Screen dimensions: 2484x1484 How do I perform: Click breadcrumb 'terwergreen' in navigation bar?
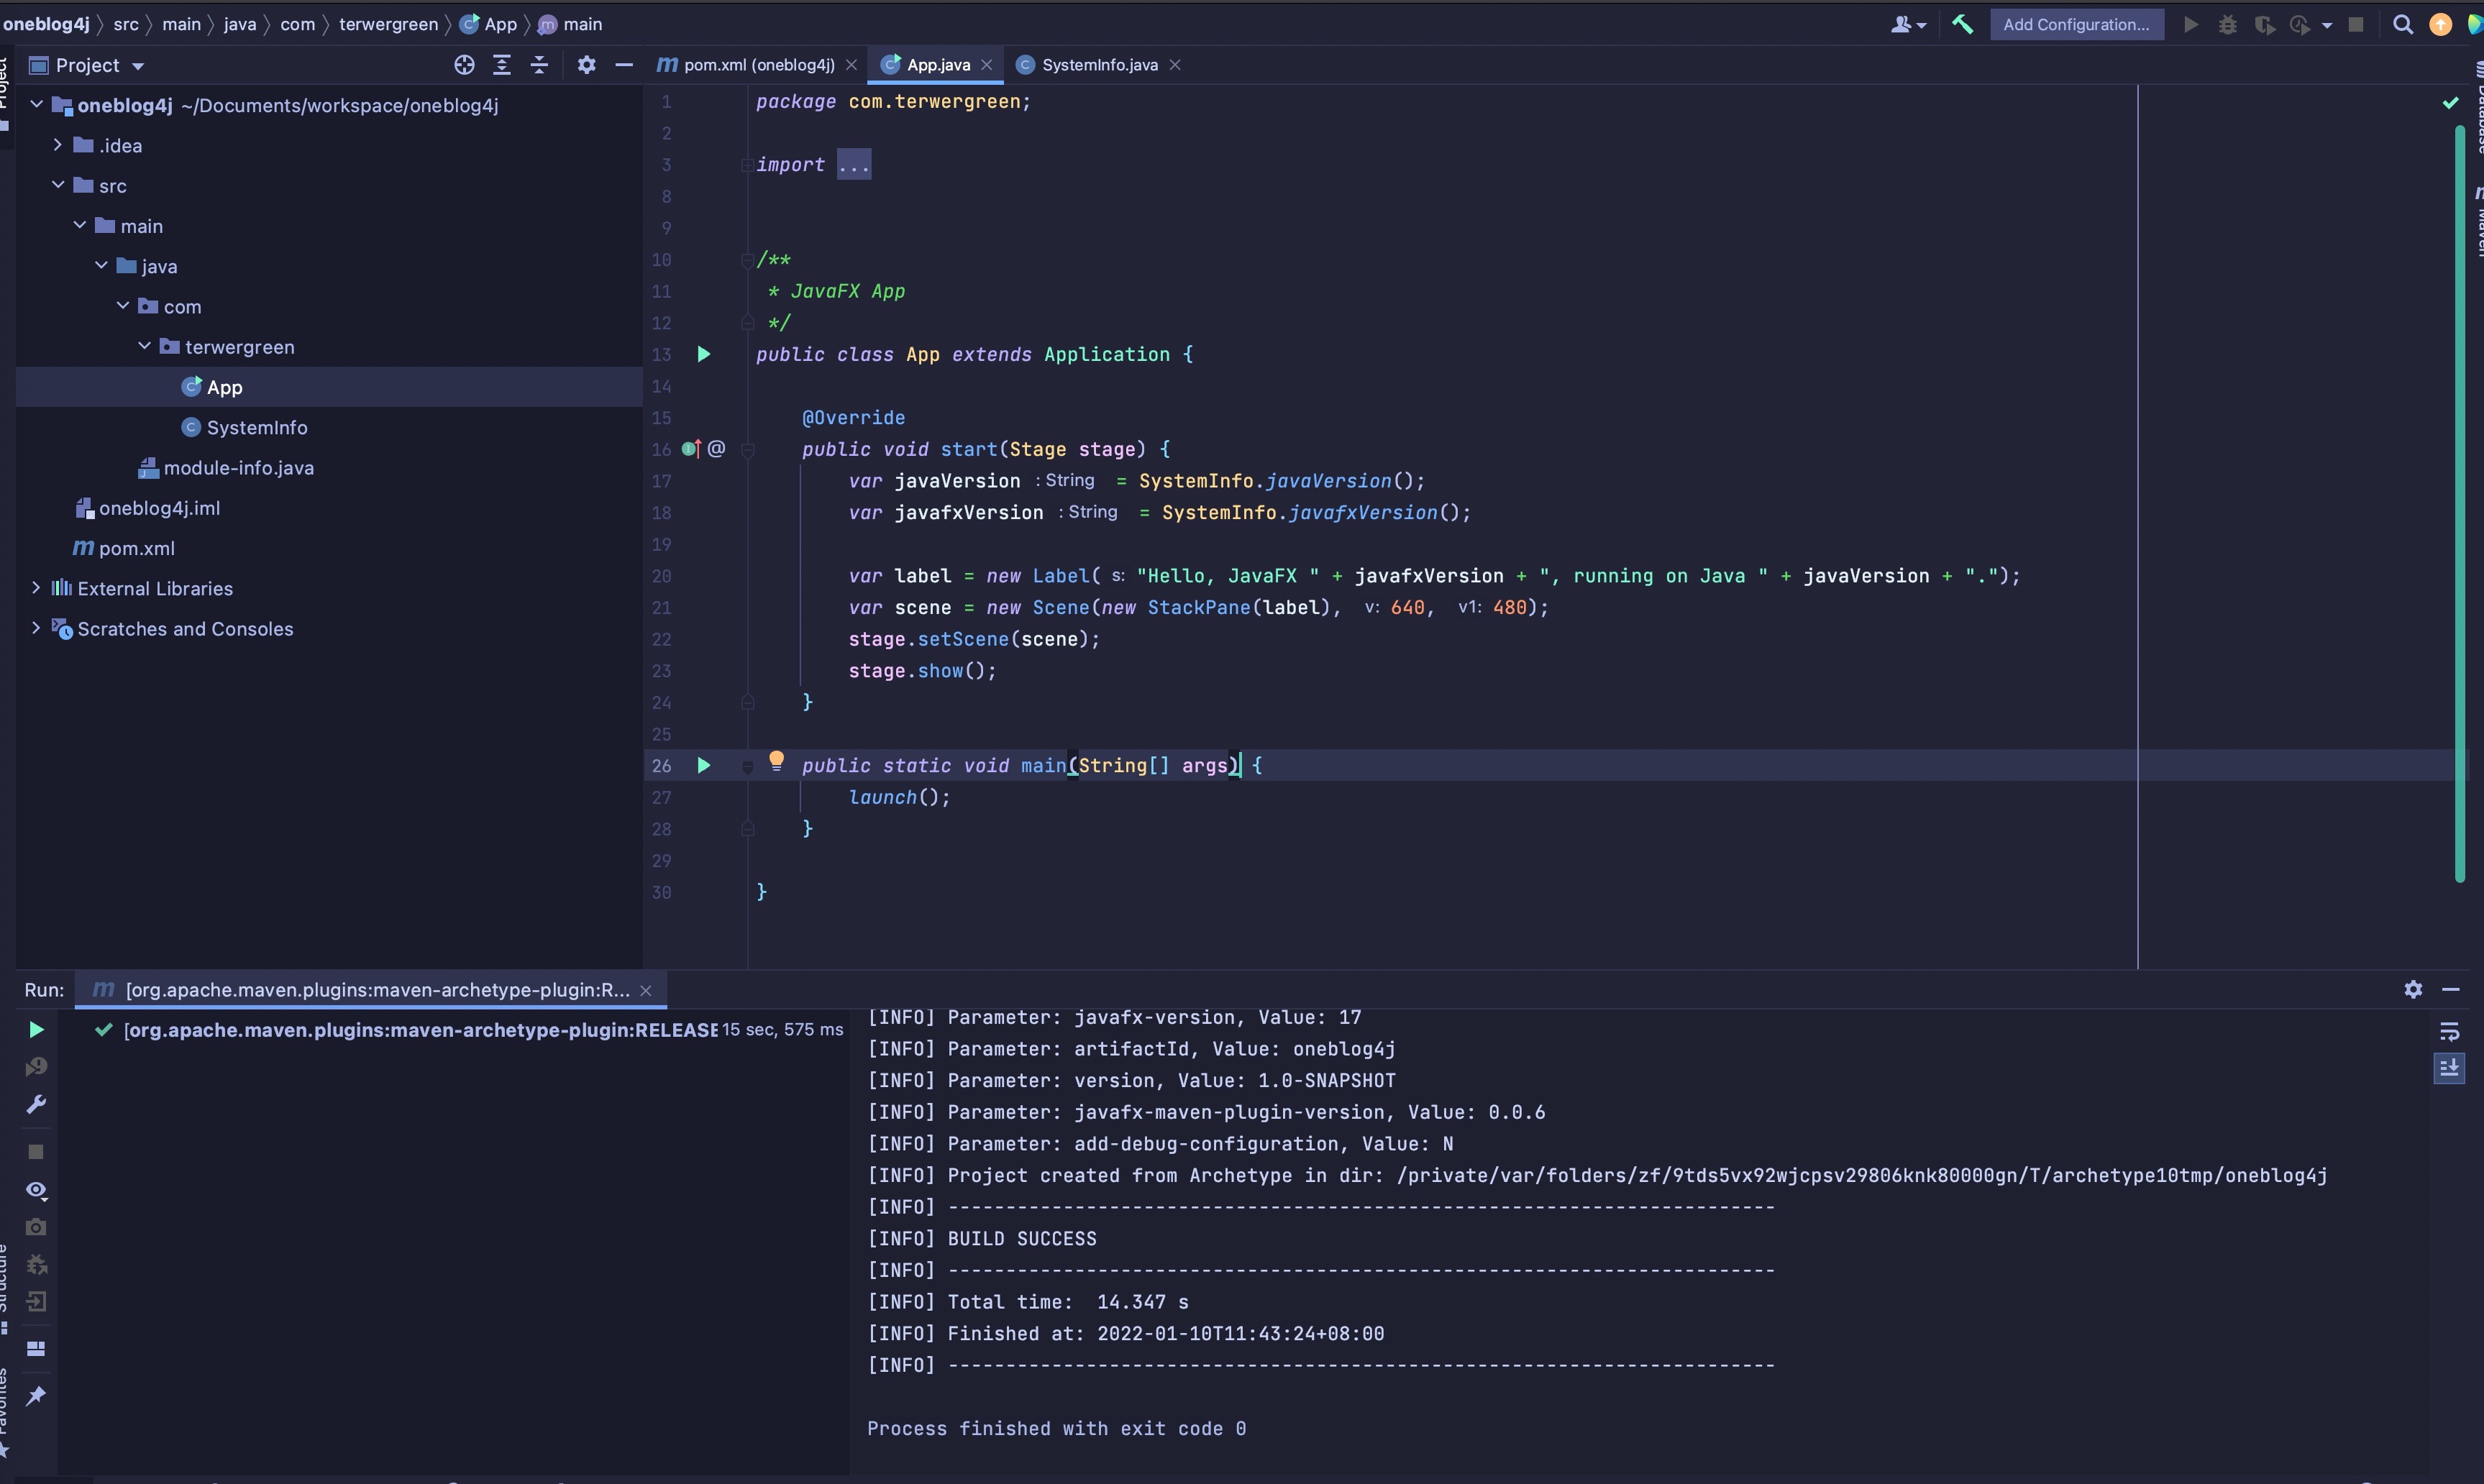pos(388,24)
